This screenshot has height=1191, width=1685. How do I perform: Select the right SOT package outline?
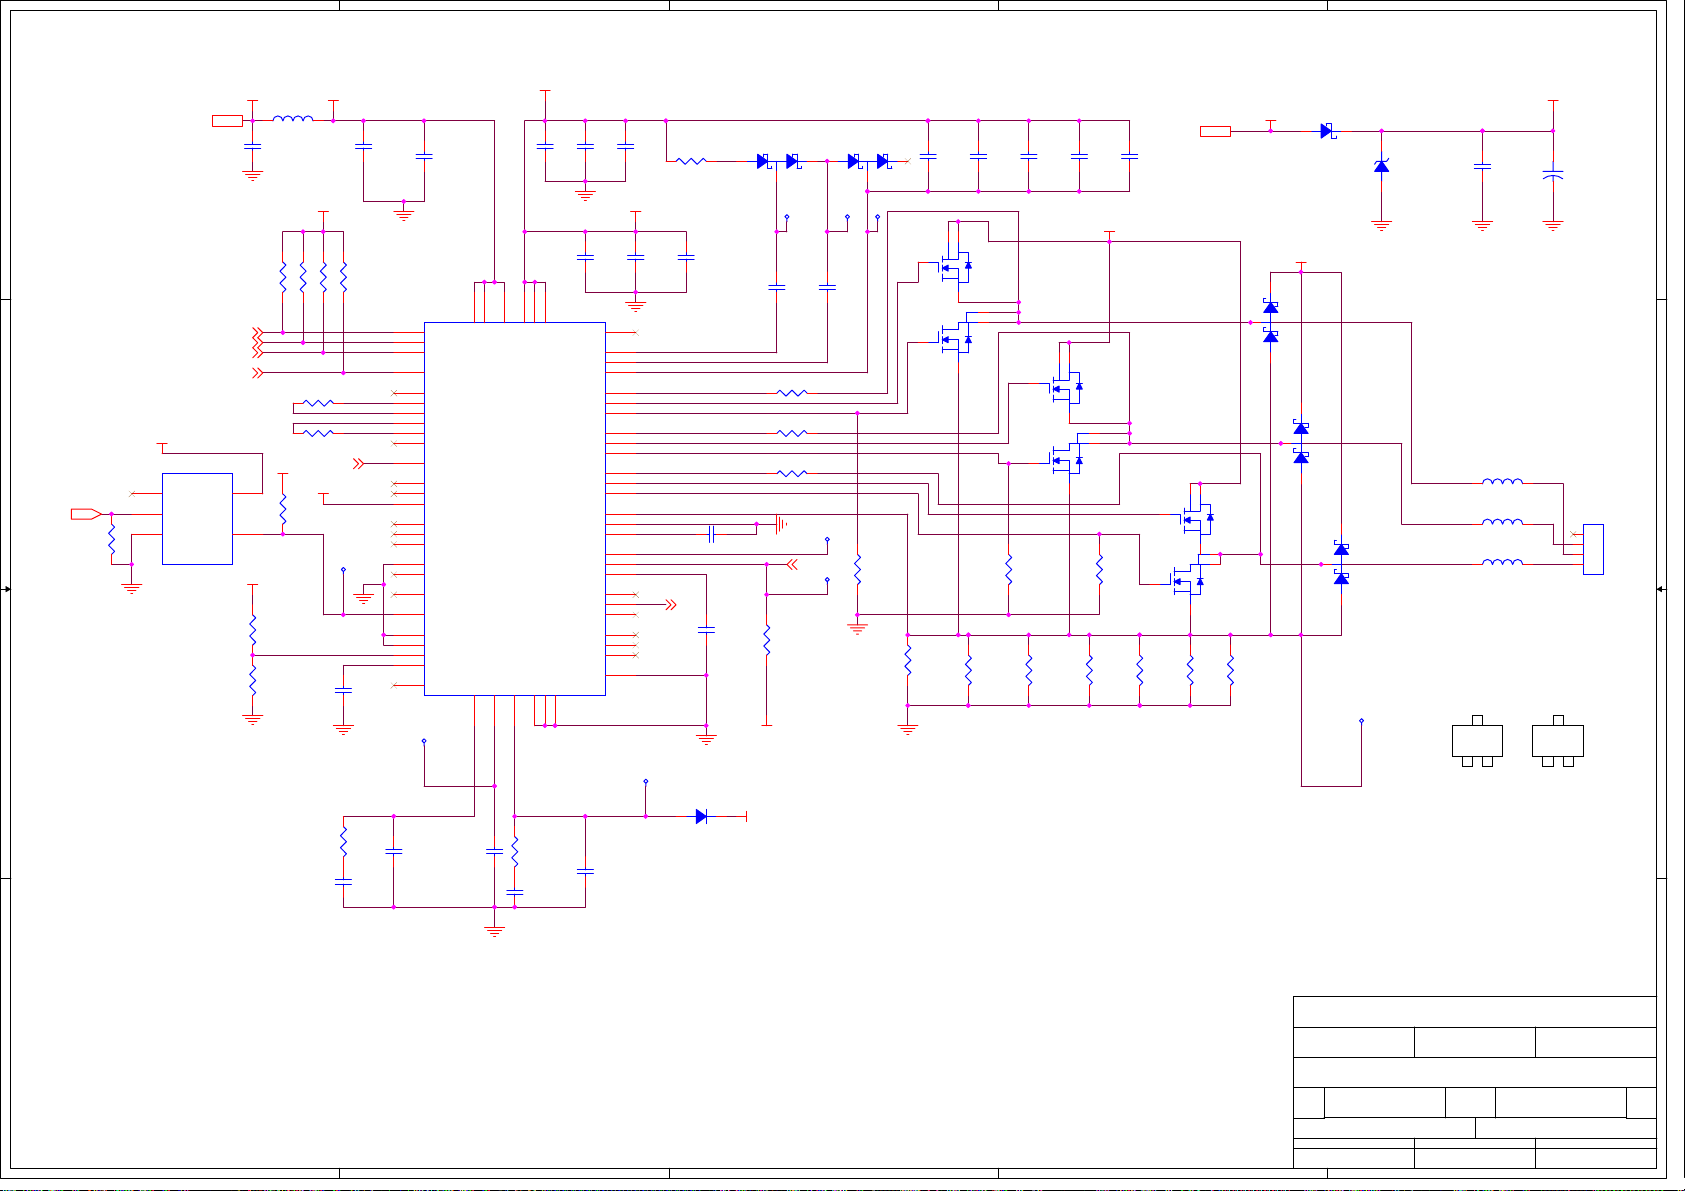[1558, 741]
